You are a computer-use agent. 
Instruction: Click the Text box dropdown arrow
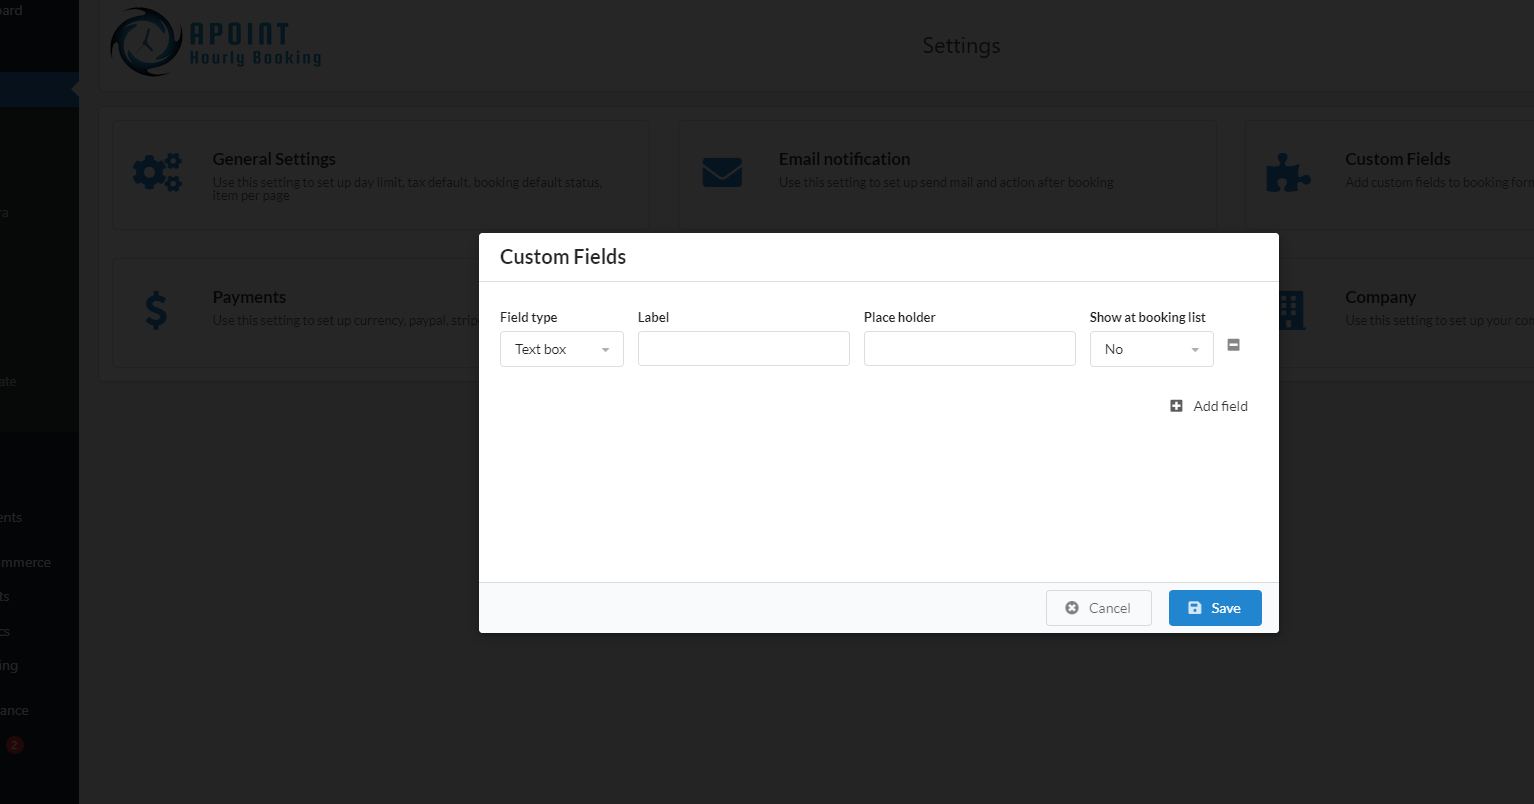(605, 350)
